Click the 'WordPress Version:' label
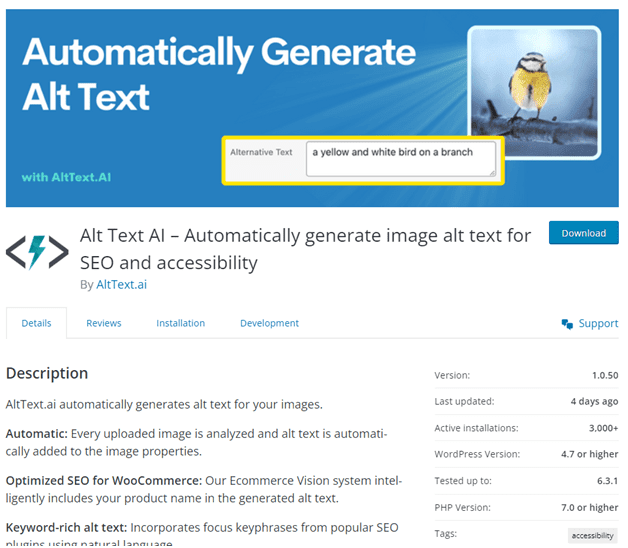628x548 pixels. click(477, 454)
